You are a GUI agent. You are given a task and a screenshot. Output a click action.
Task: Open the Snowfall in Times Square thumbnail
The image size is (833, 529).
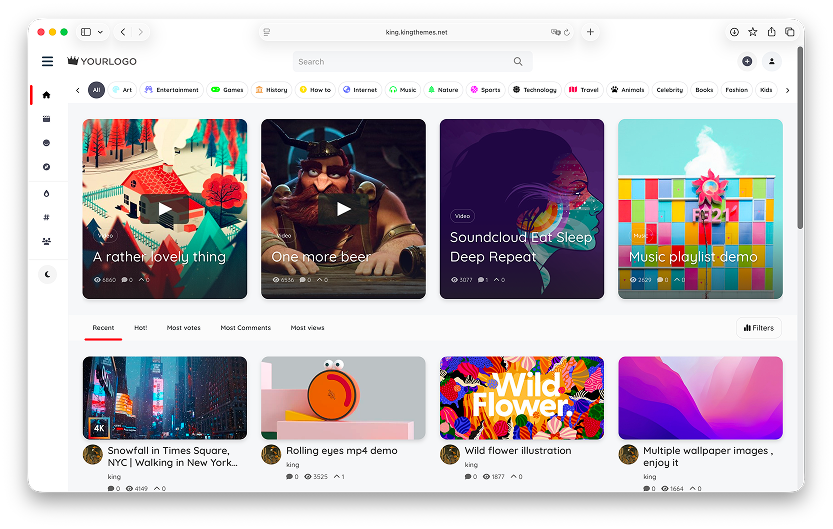[165, 398]
